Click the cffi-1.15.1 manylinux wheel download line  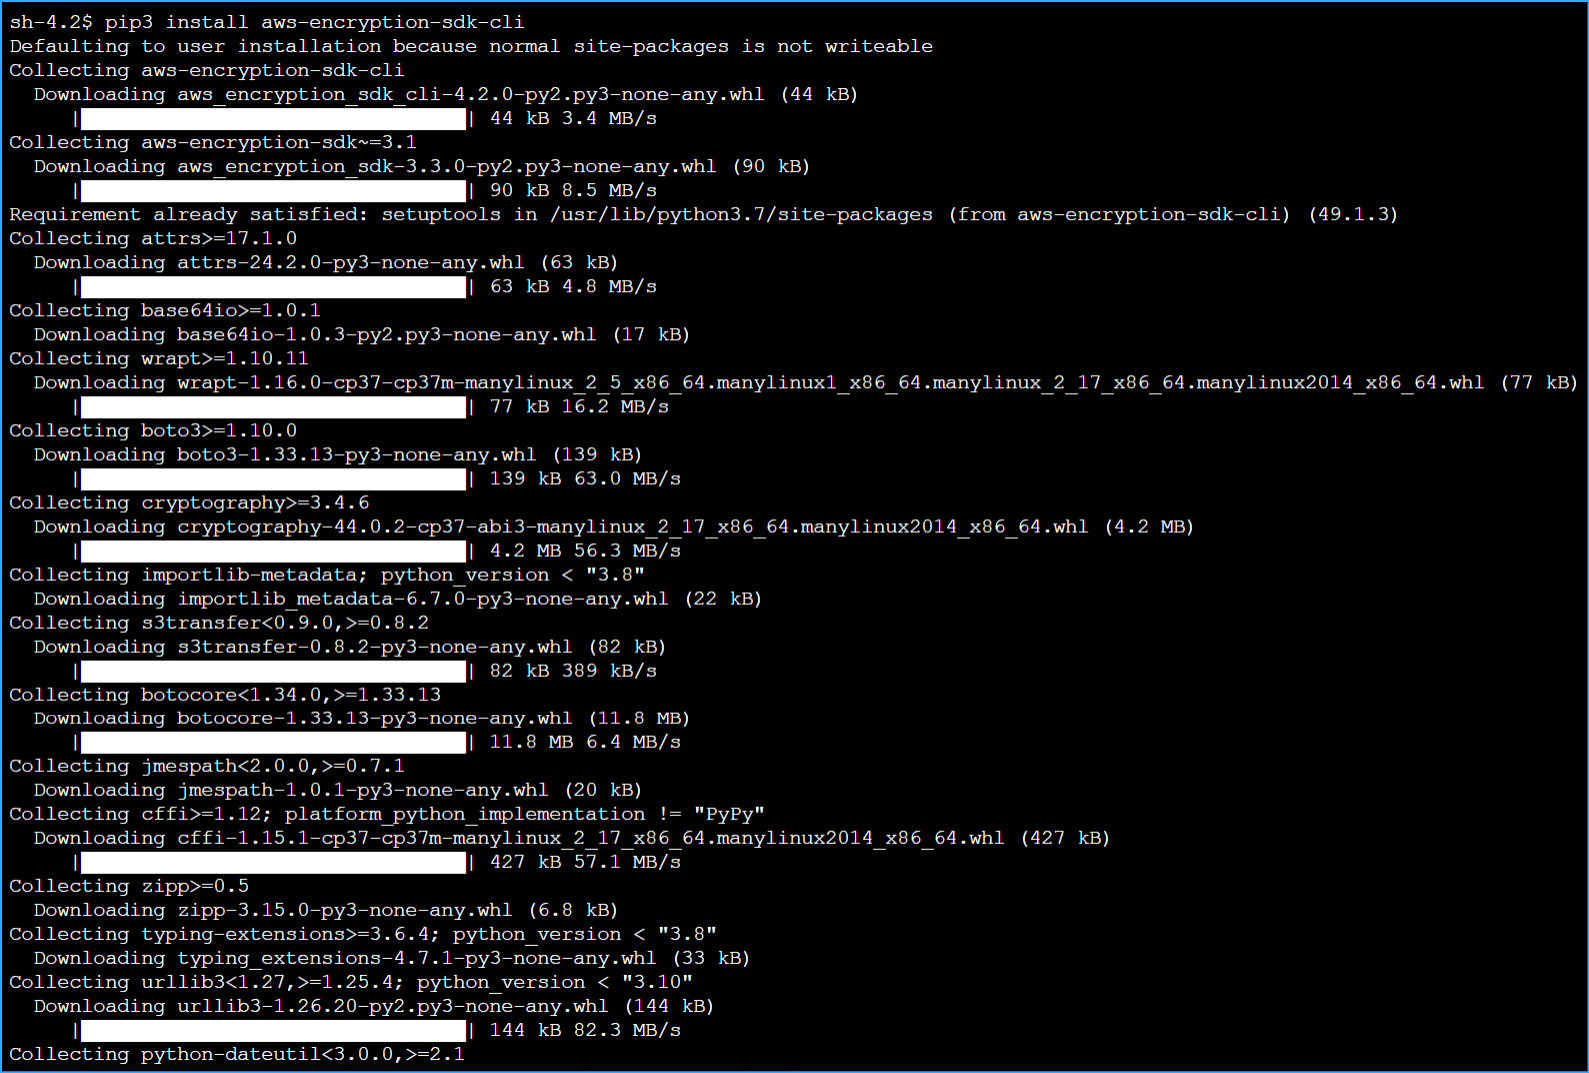(x=572, y=838)
